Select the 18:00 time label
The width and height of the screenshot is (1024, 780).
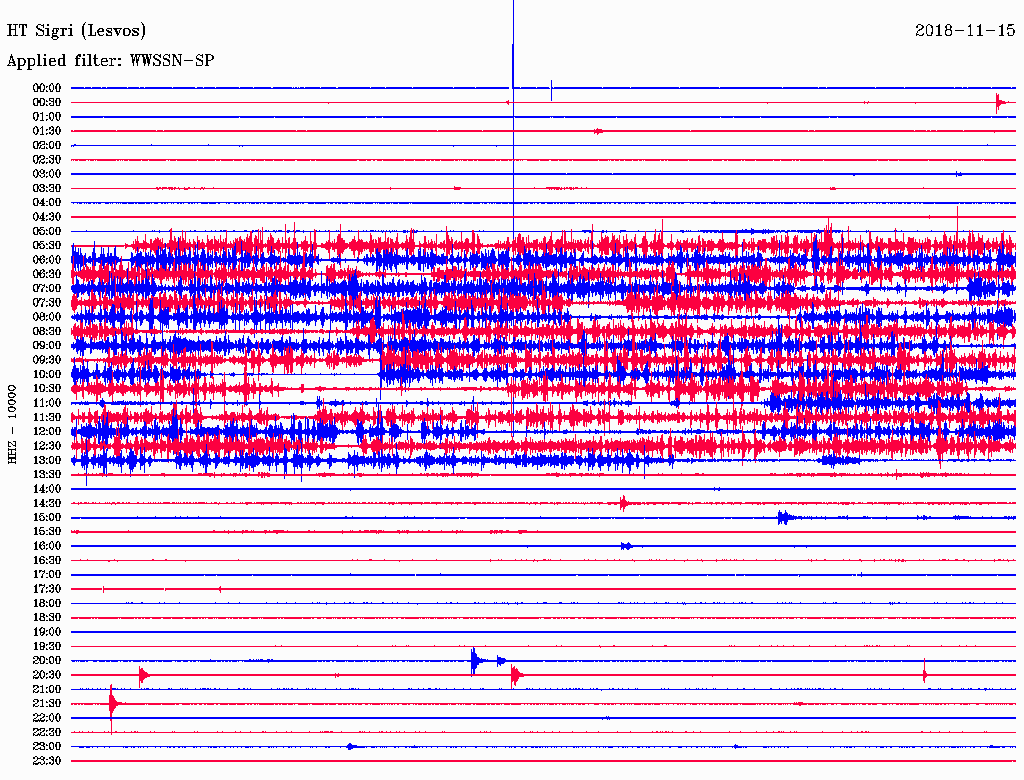pos(47,604)
